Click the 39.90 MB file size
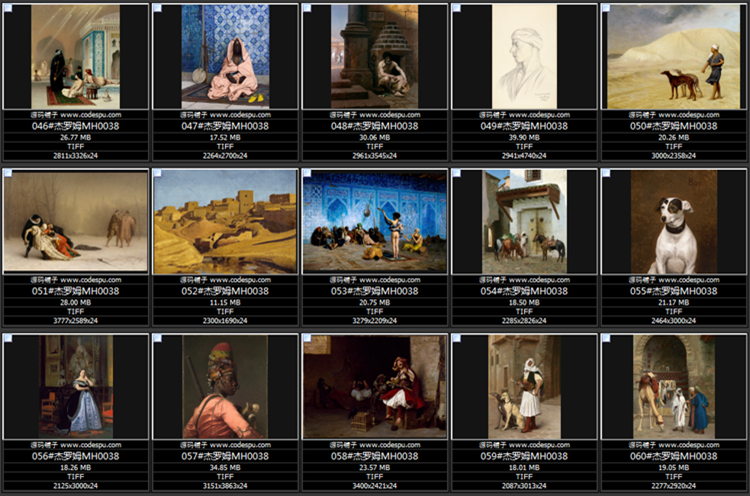This screenshot has height=496, width=750. click(524, 137)
